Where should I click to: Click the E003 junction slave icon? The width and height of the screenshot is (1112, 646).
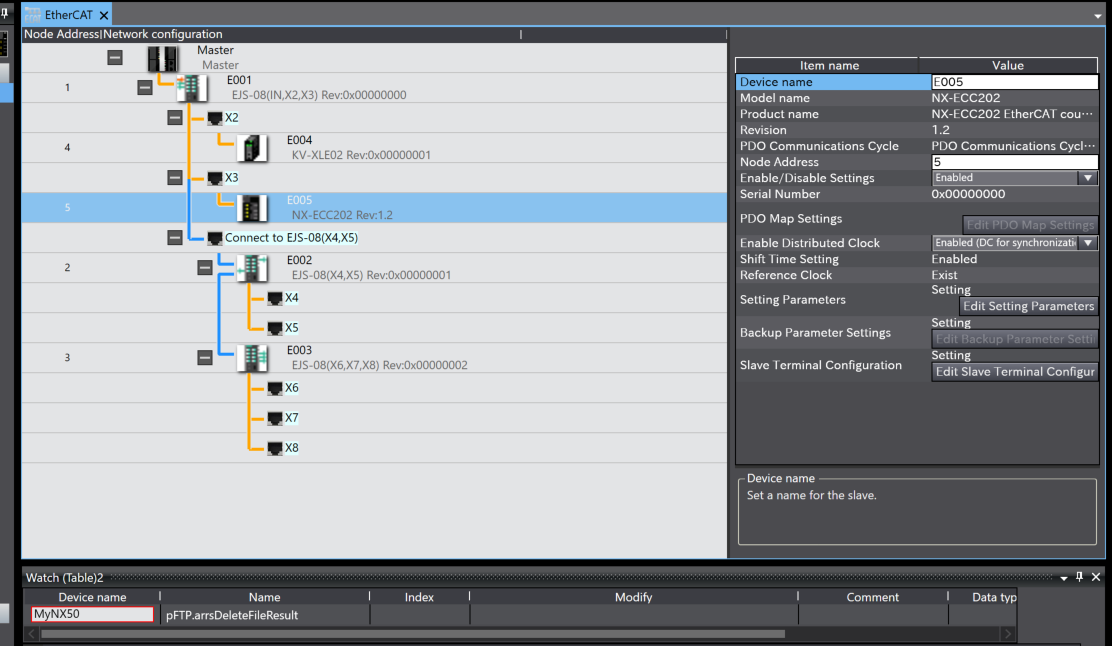click(x=252, y=358)
